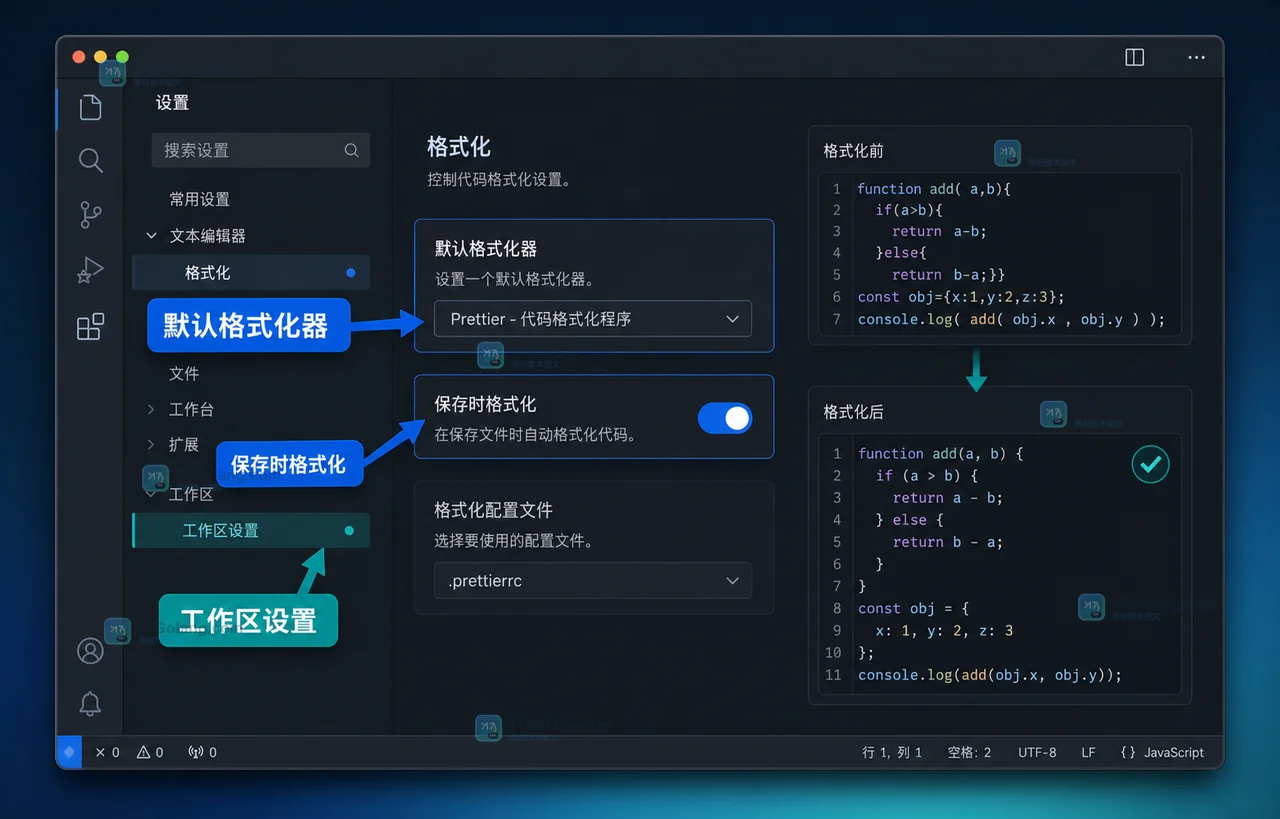Open the Extensions blocks icon

pyautogui.click(x=90, y=326)
